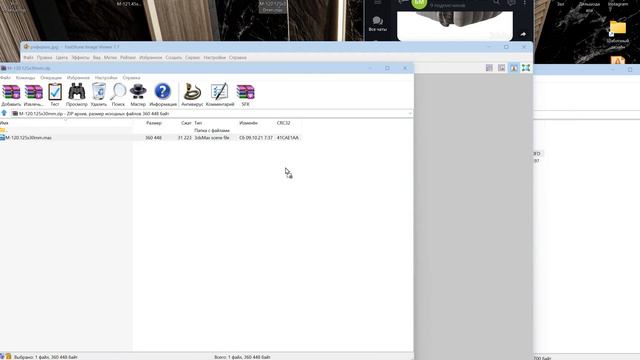Sort file list by Изменён column

click(x=249, y=123)
